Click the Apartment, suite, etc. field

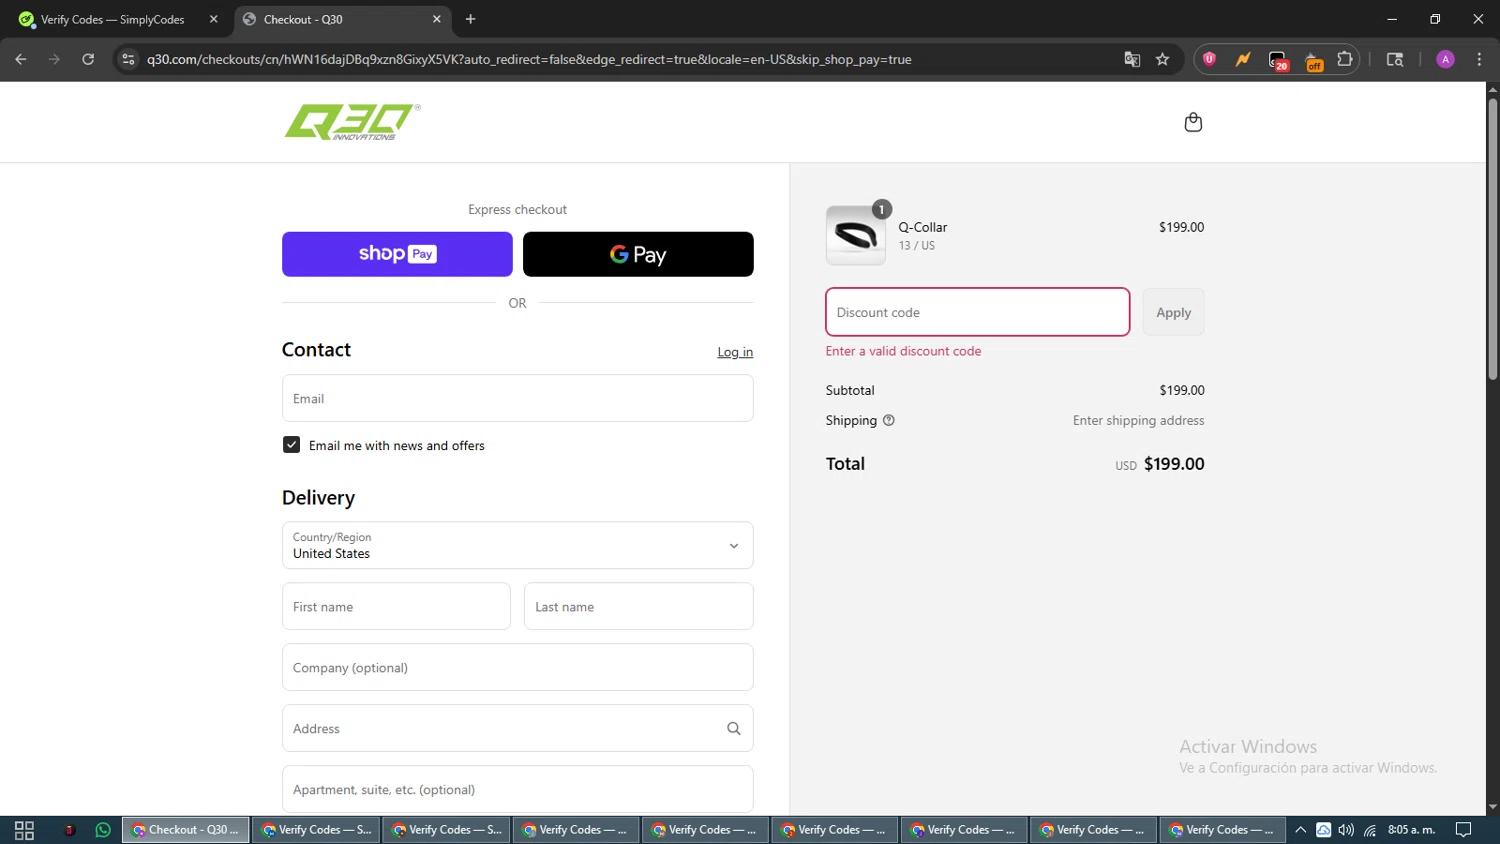[x=517, y=789]
